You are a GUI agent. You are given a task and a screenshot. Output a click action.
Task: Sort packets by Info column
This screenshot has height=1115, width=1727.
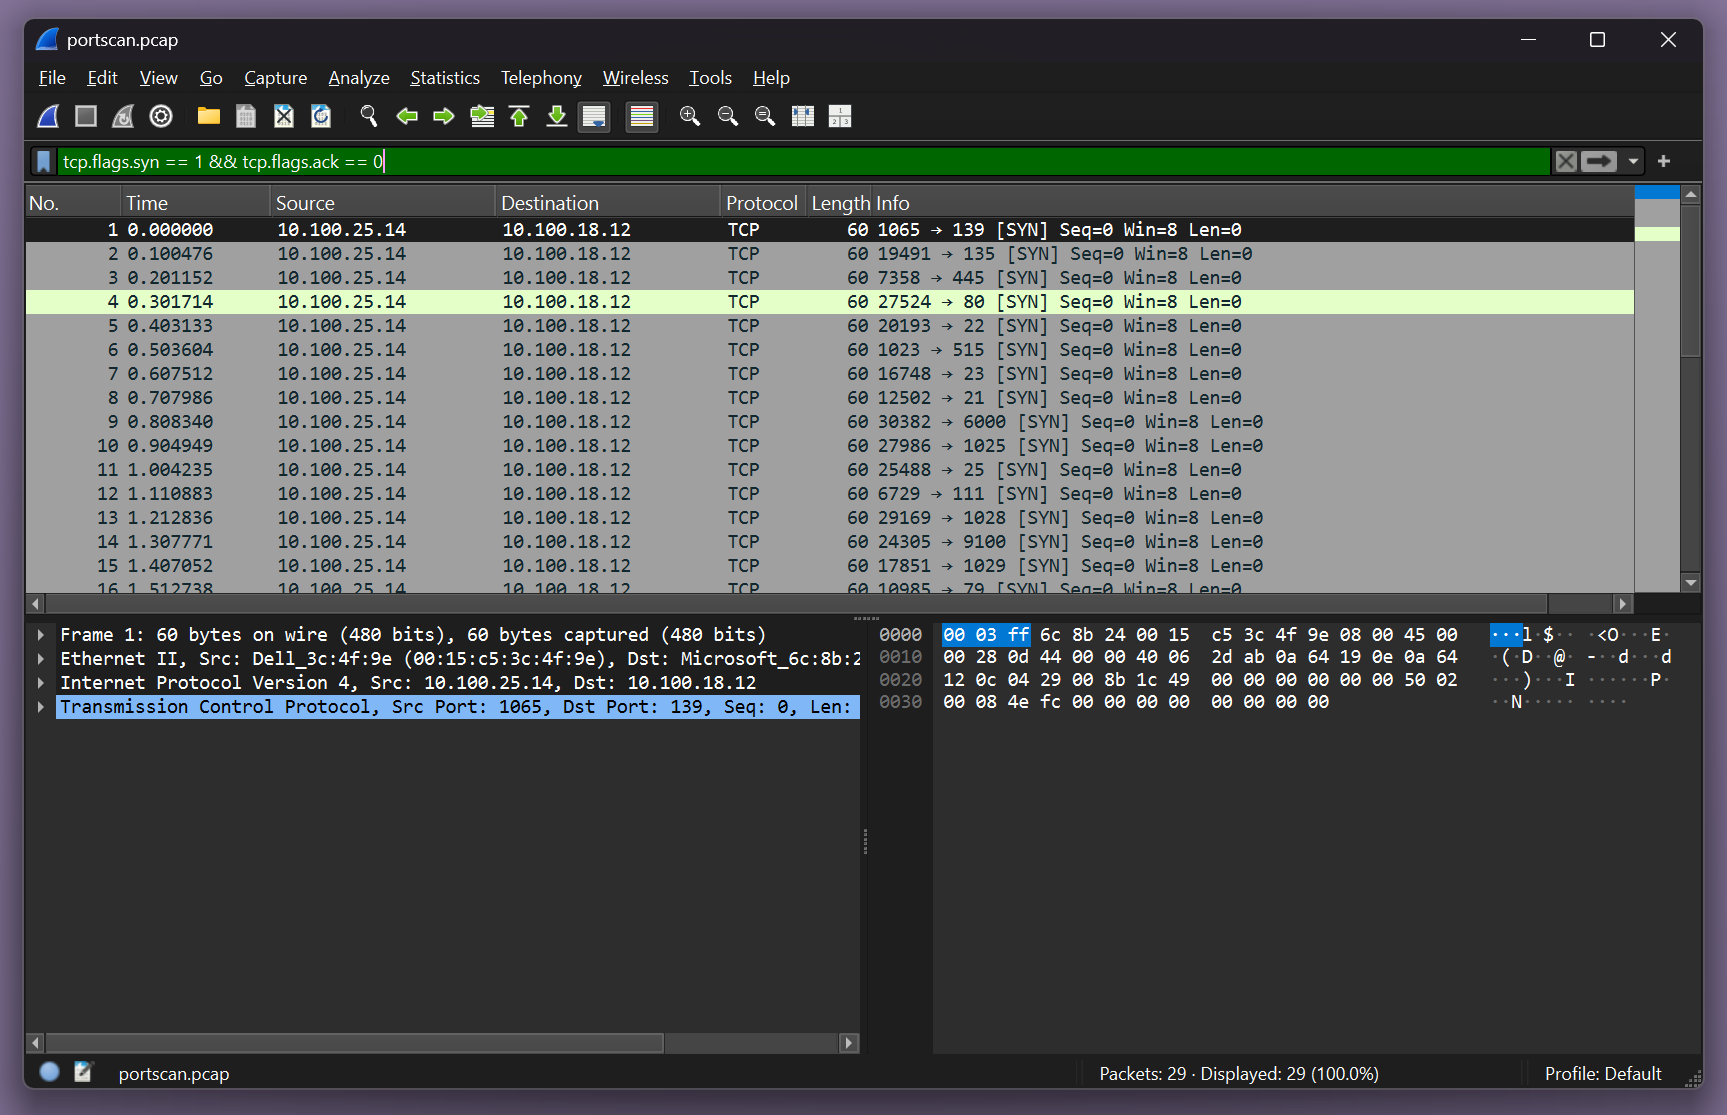[1253, 203]
